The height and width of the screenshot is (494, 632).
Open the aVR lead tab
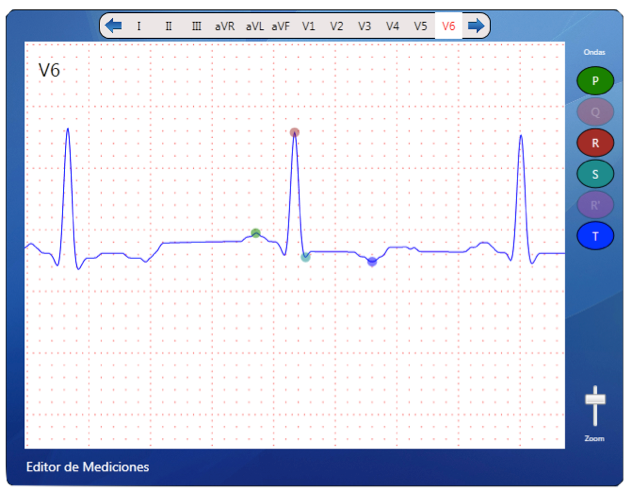(225, 26)
